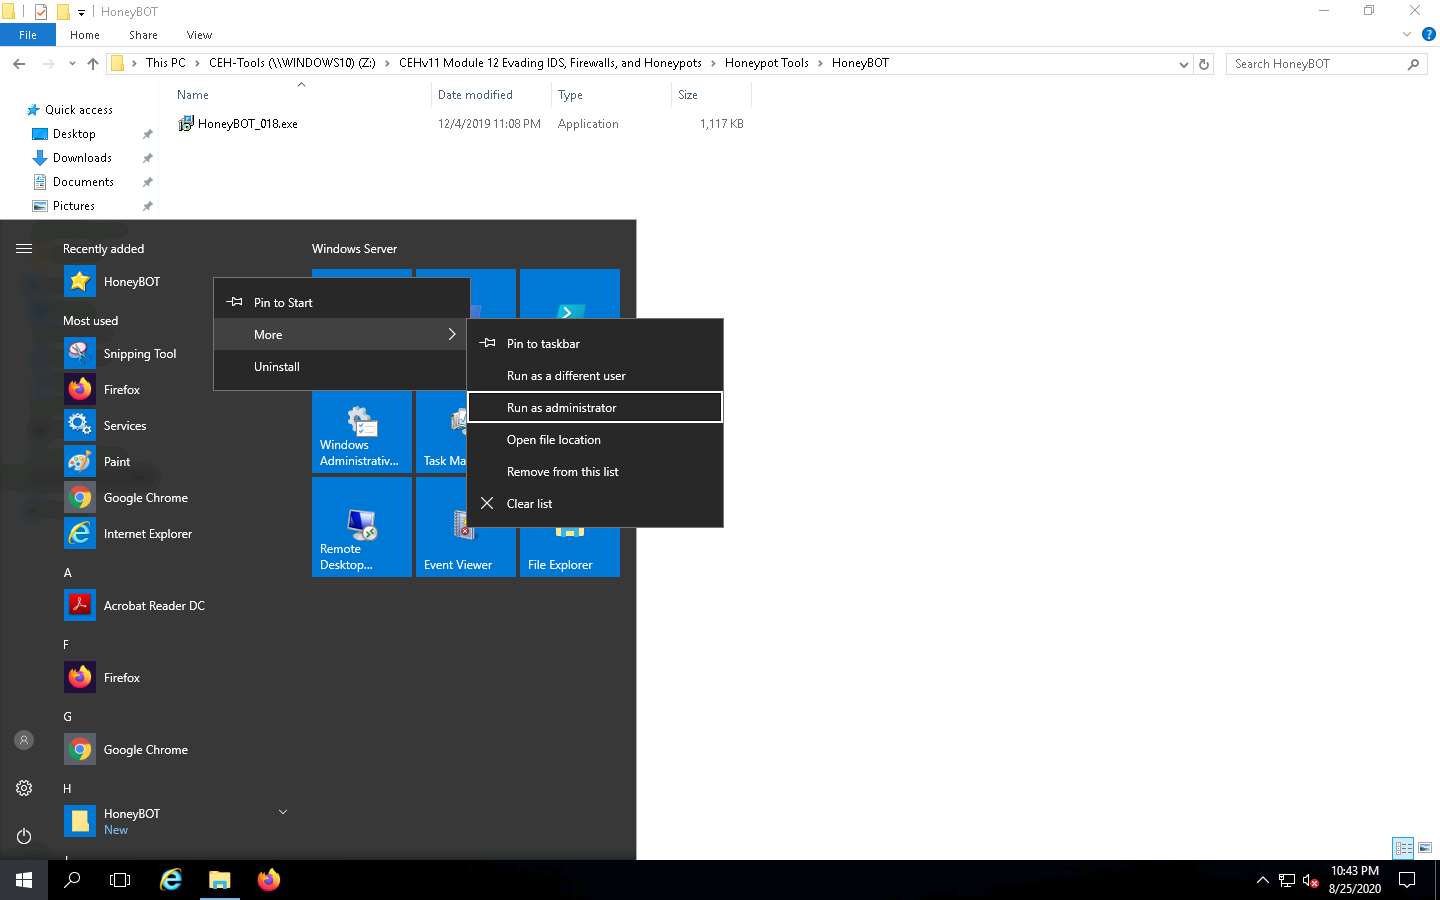Open Settings gear in Start menu
The image size is (1440, 900).
(24, 788)
